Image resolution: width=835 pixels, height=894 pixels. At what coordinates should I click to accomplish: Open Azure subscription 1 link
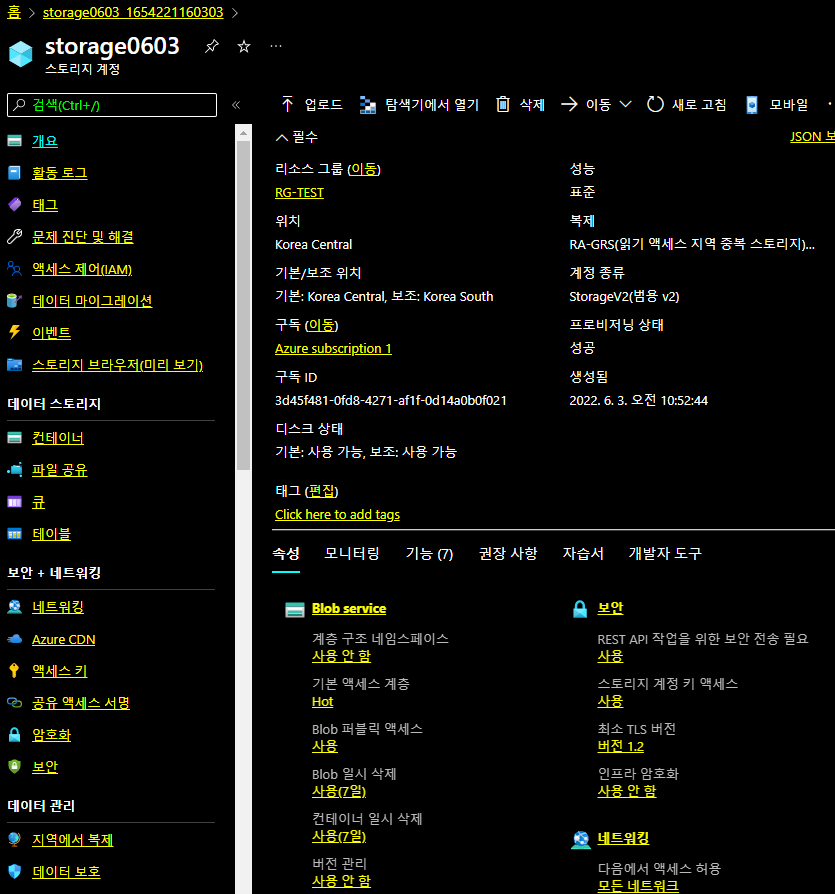pos(333,348)
